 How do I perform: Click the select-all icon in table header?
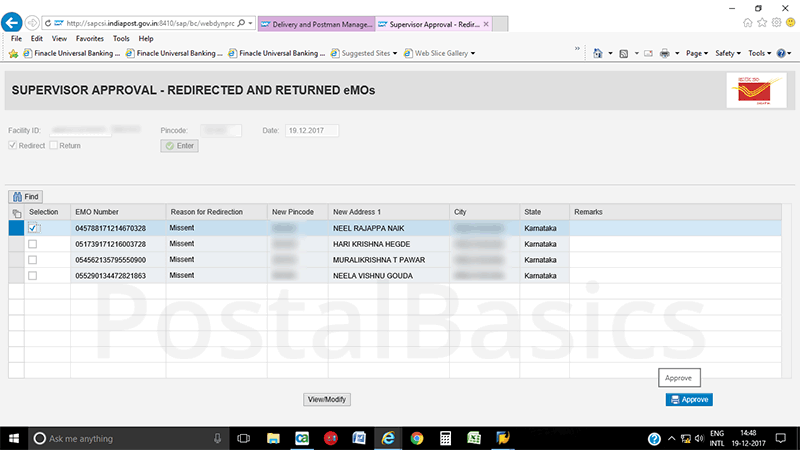(x=16, y=213)
